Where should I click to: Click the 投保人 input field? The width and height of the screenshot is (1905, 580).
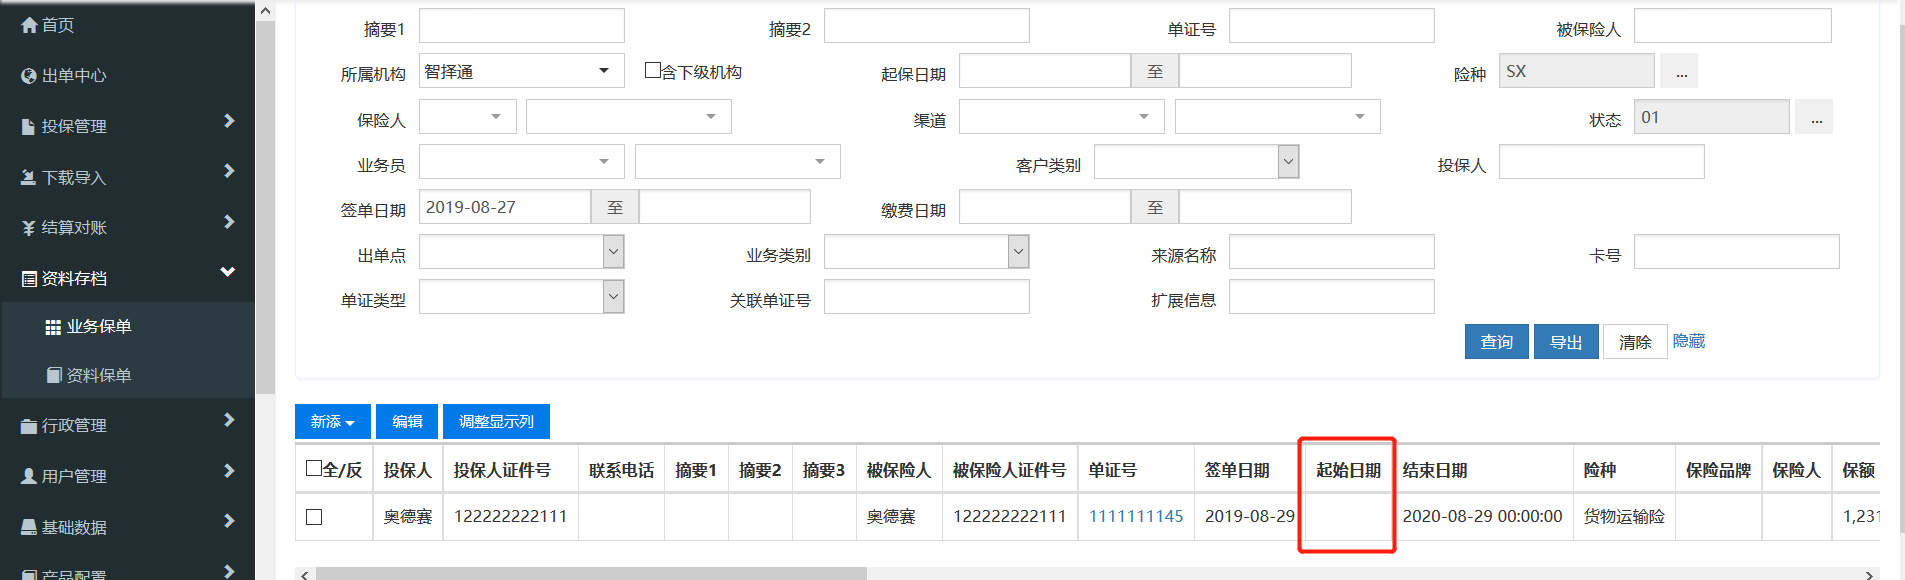(1601, 162)
